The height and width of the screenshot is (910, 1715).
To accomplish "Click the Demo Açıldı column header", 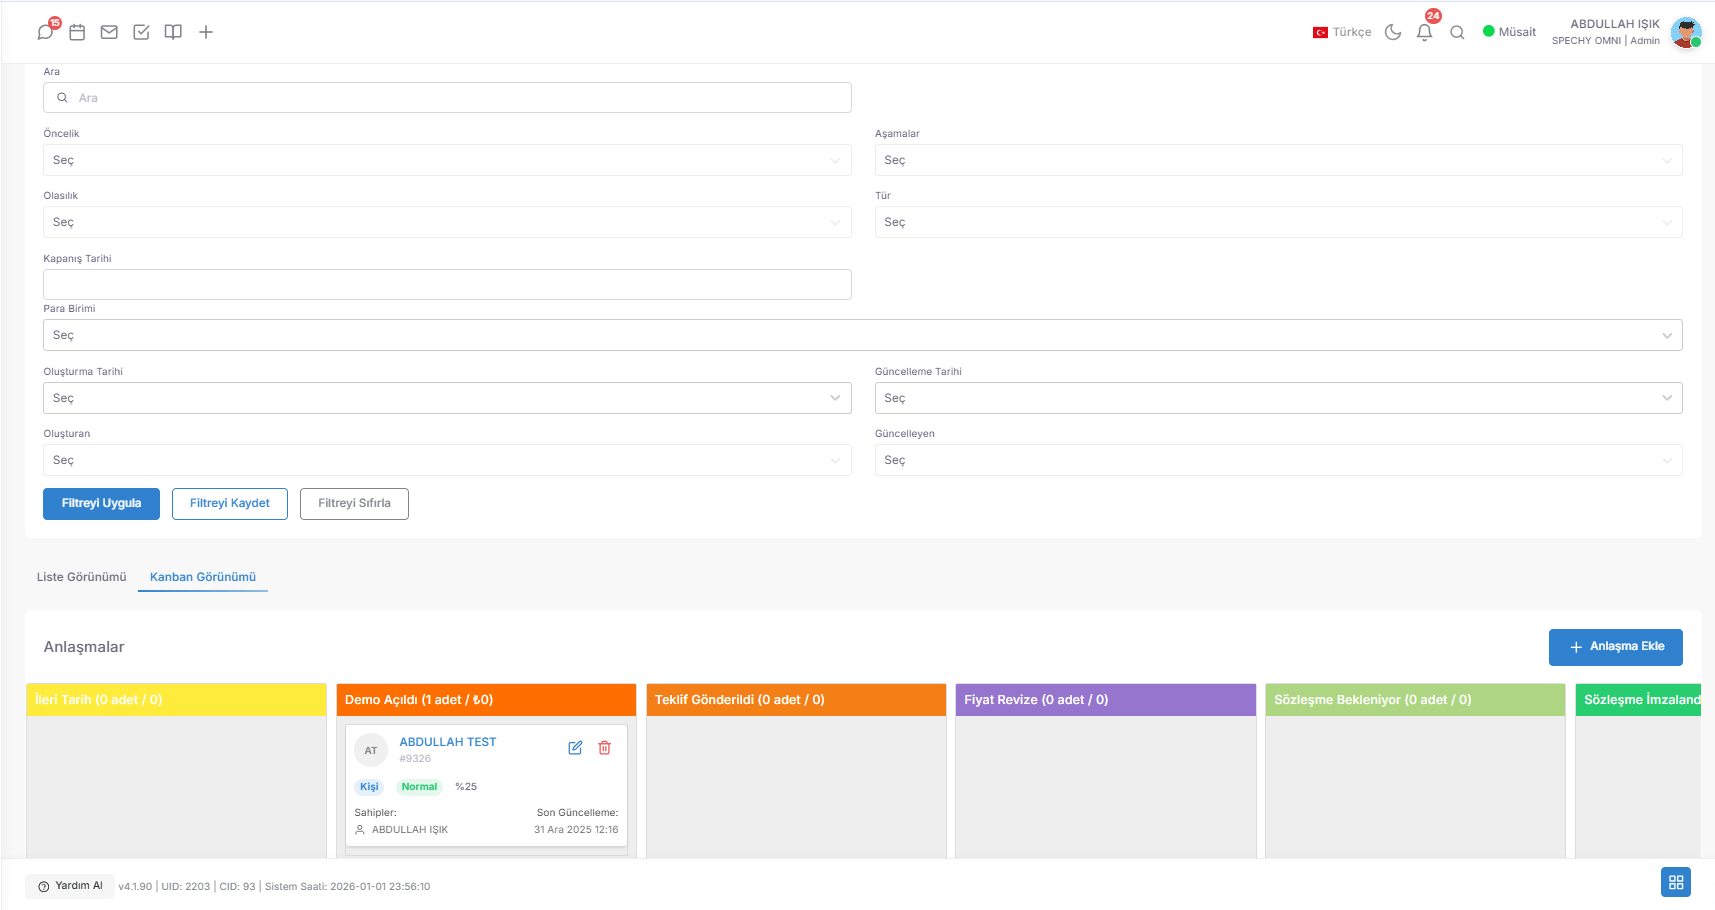I will click(x=486, y=700).
